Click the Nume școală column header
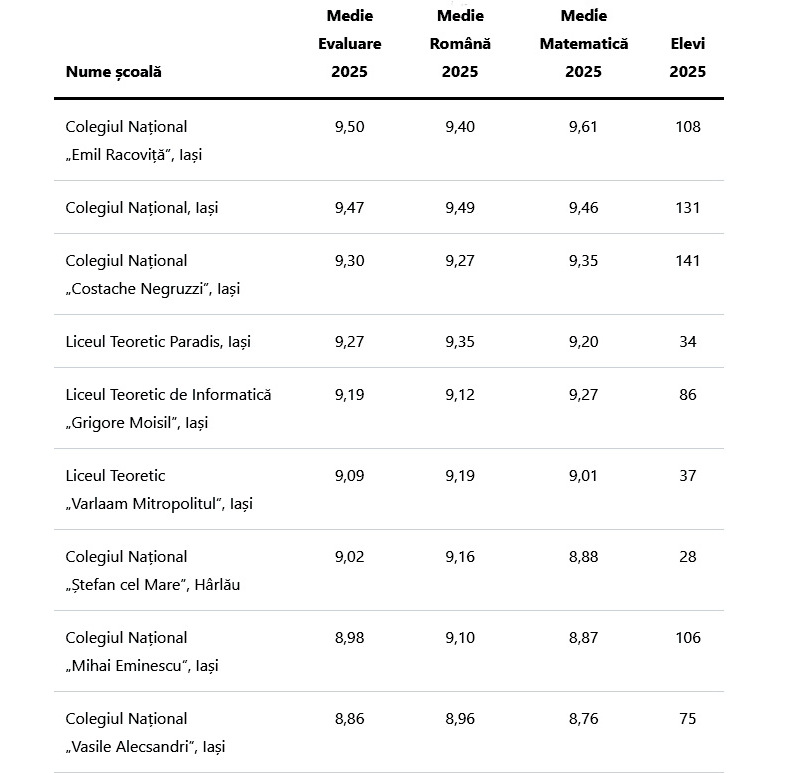 click(114, 72)
